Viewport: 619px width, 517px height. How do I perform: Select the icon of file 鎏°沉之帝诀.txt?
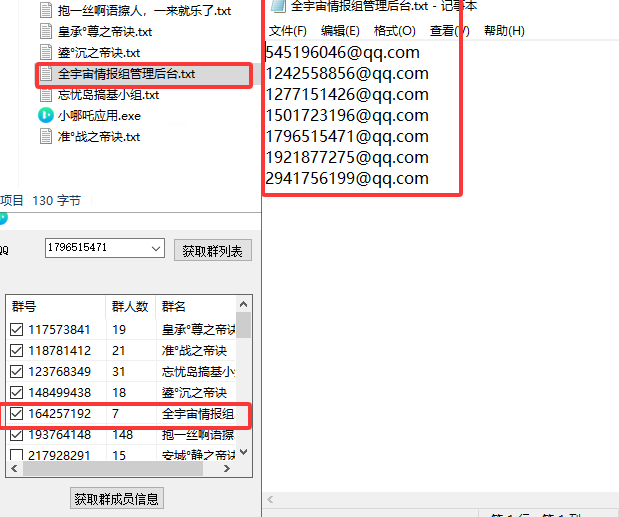(46, 52)
